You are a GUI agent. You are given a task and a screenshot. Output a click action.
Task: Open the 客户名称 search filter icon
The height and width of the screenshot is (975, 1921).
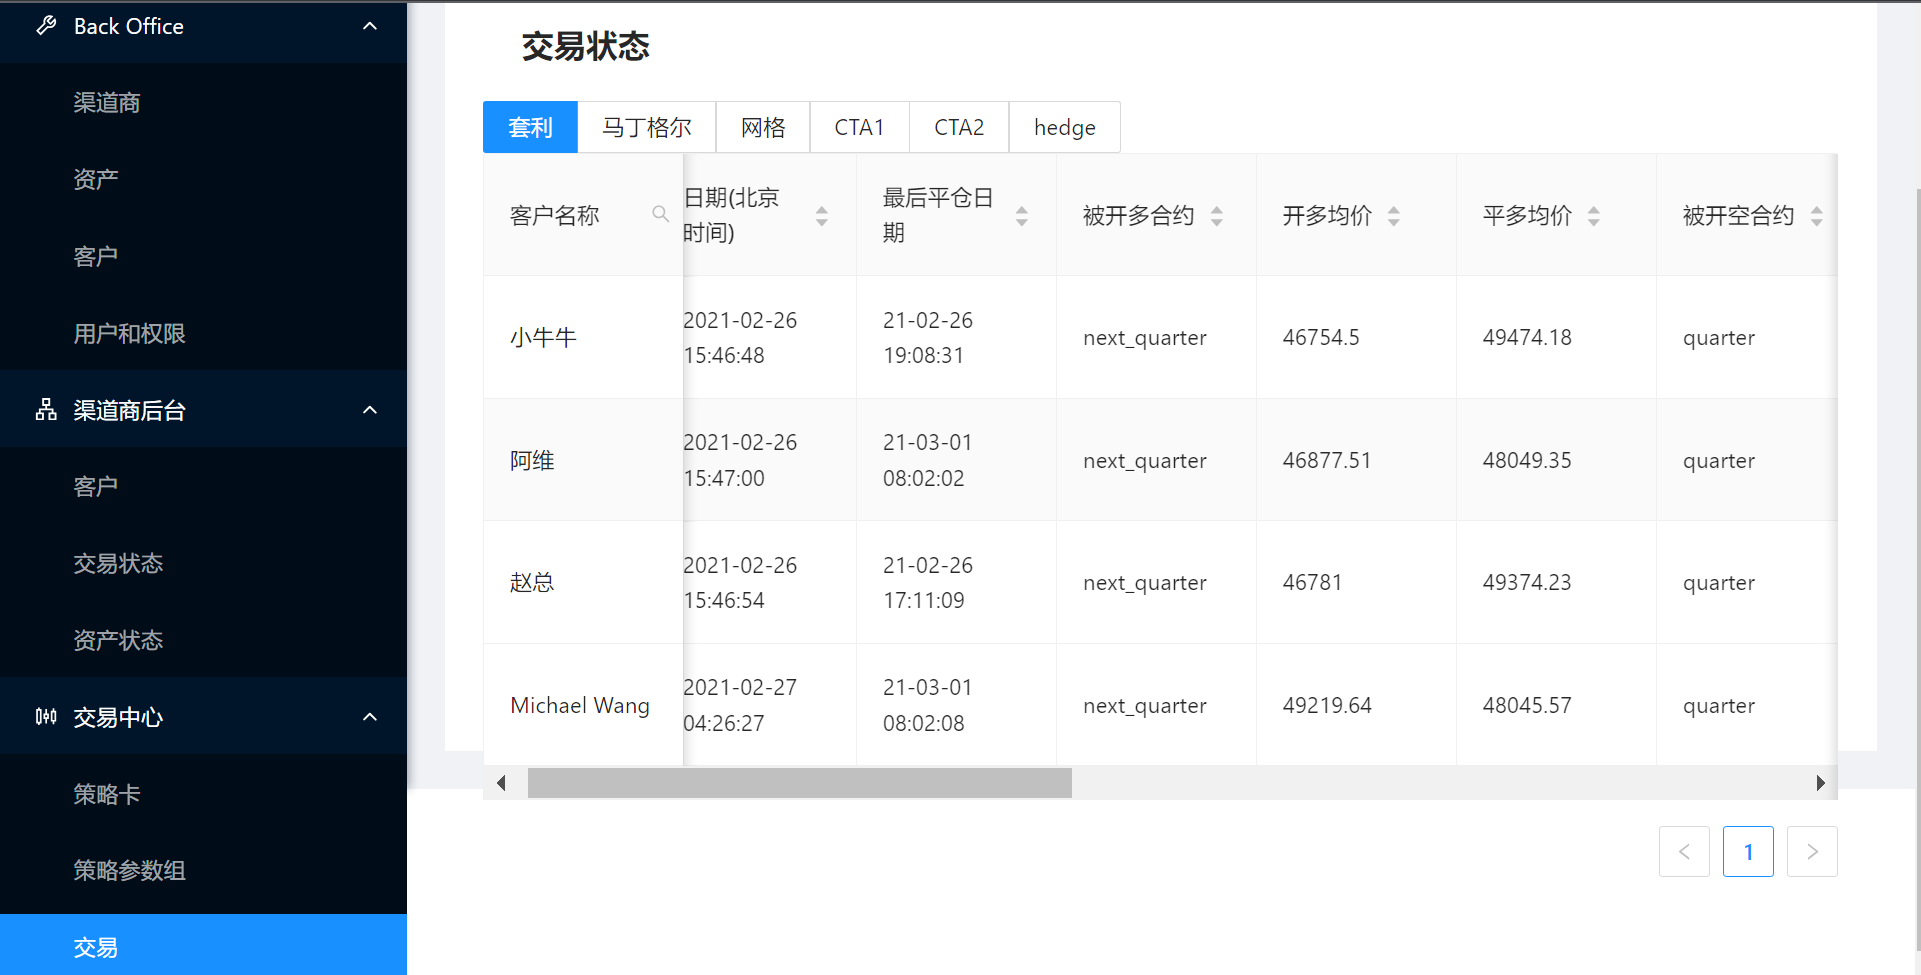click(660, 214)
